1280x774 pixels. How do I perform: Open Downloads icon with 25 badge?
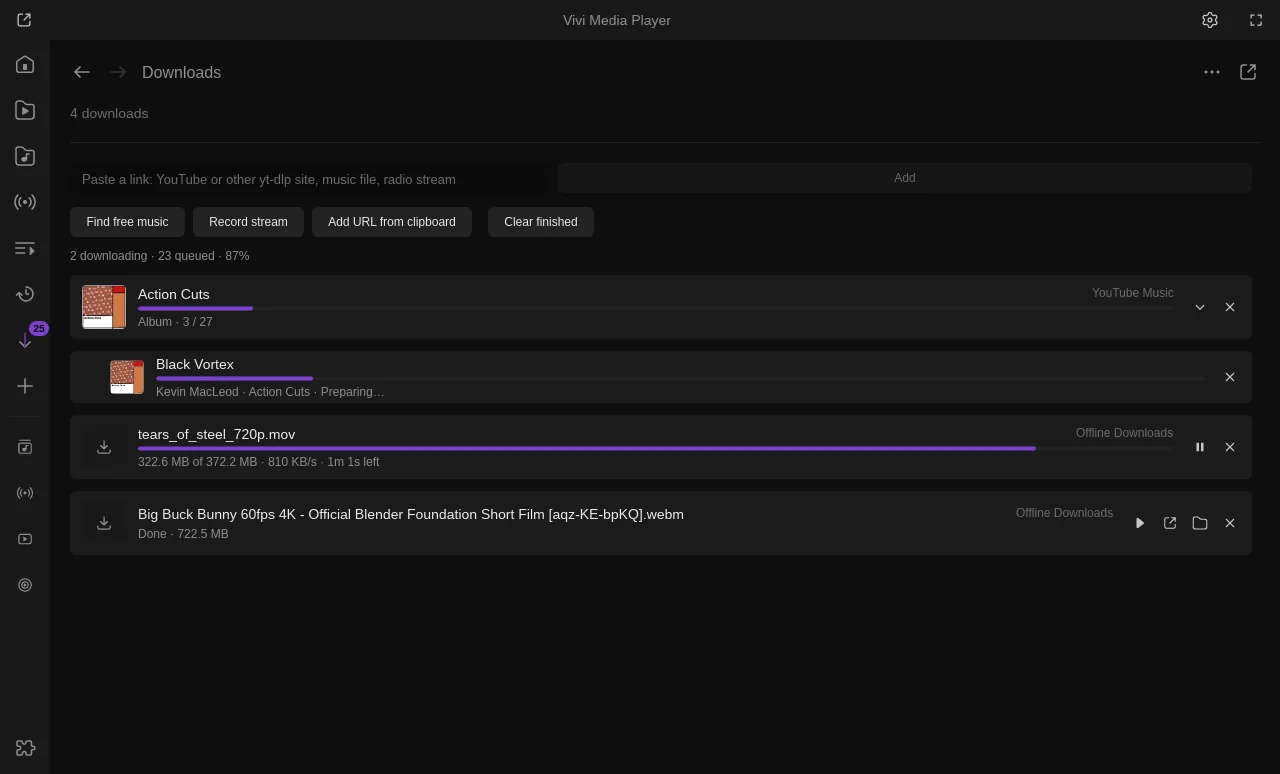[x=25, y=340]
